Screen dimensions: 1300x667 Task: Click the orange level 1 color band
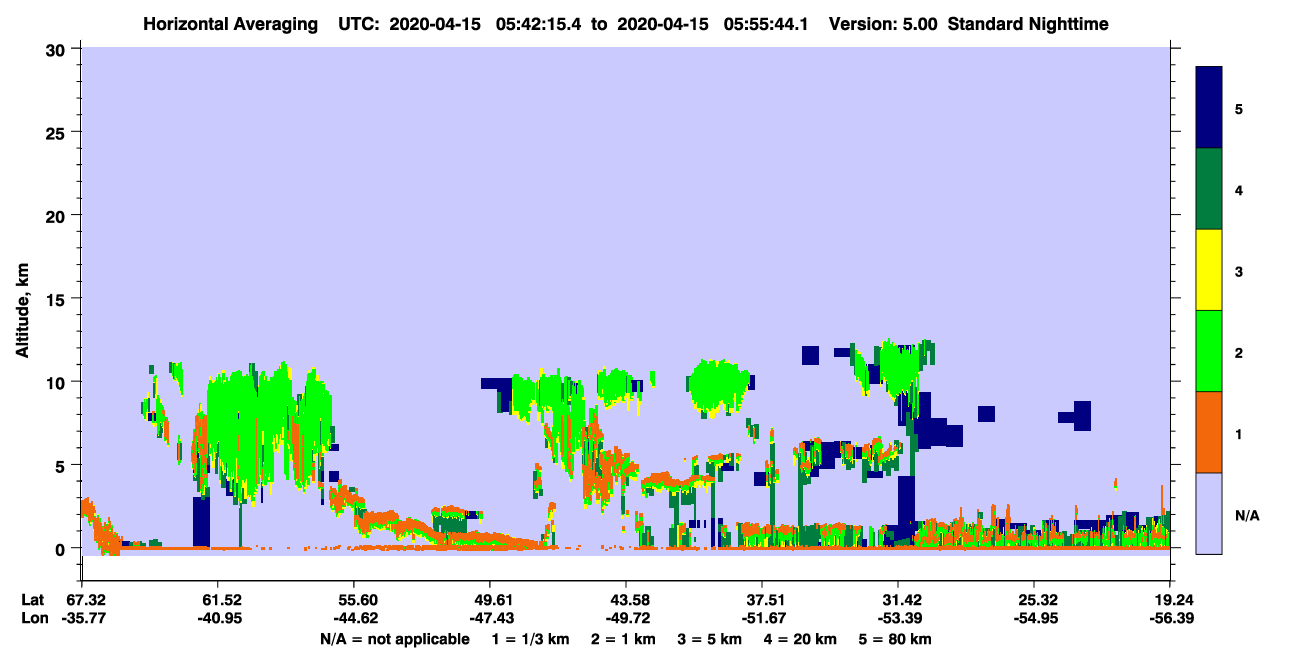point(1209,432)
